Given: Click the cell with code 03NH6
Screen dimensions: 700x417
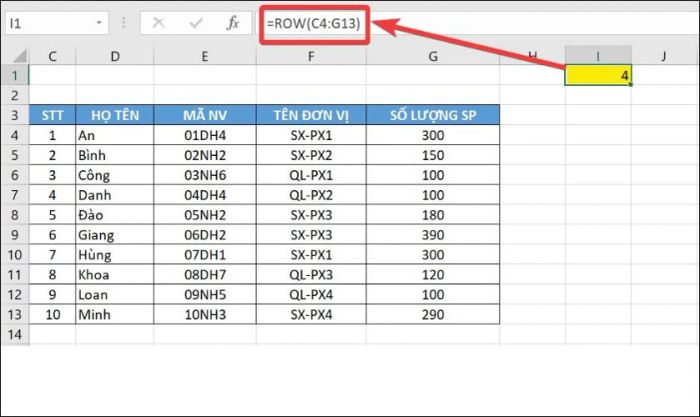Looking at the screenshot, I should pos(205,175).
